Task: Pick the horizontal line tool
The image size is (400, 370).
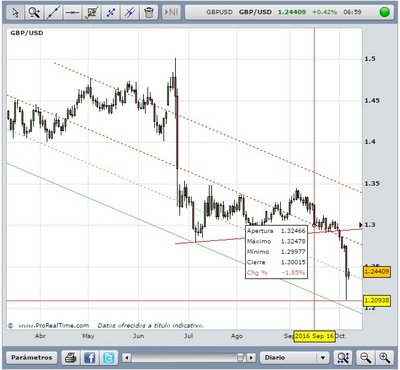Action: [72, 13]
